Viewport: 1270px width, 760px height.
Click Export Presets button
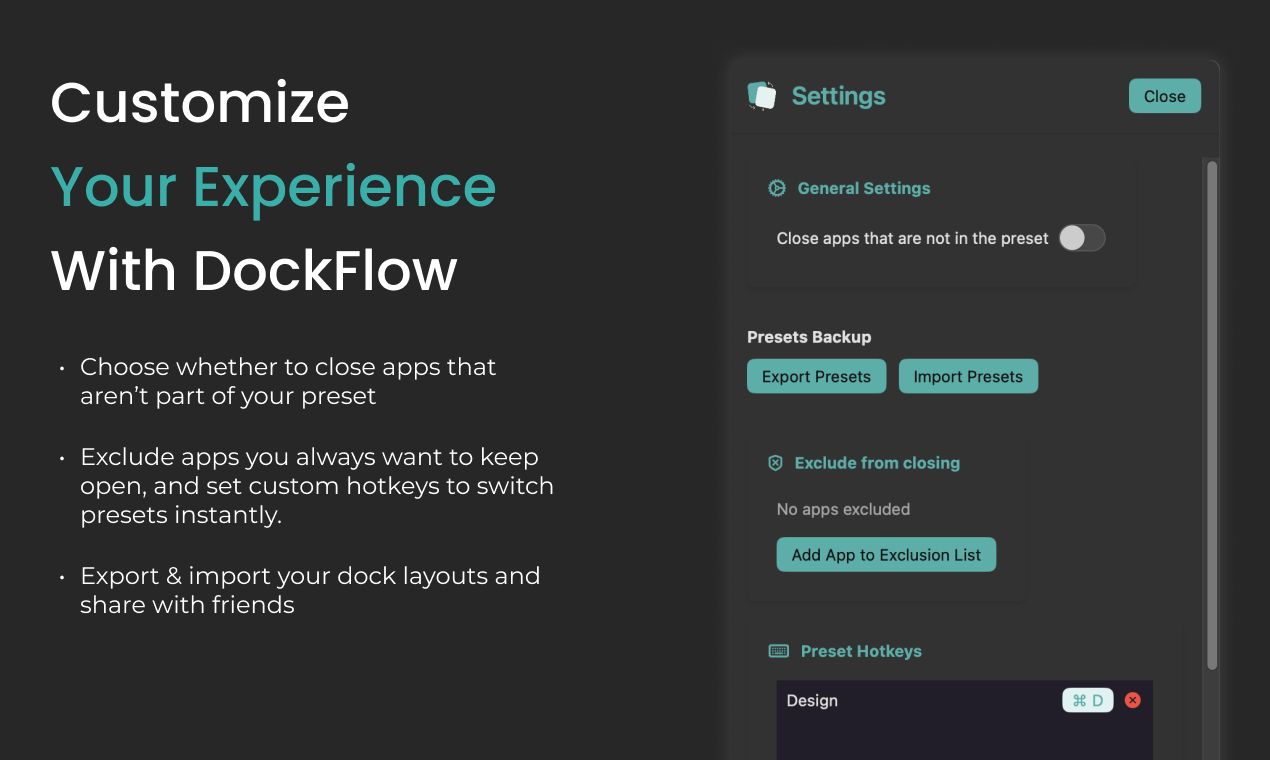pyautogui.click(x=816, y=377)
